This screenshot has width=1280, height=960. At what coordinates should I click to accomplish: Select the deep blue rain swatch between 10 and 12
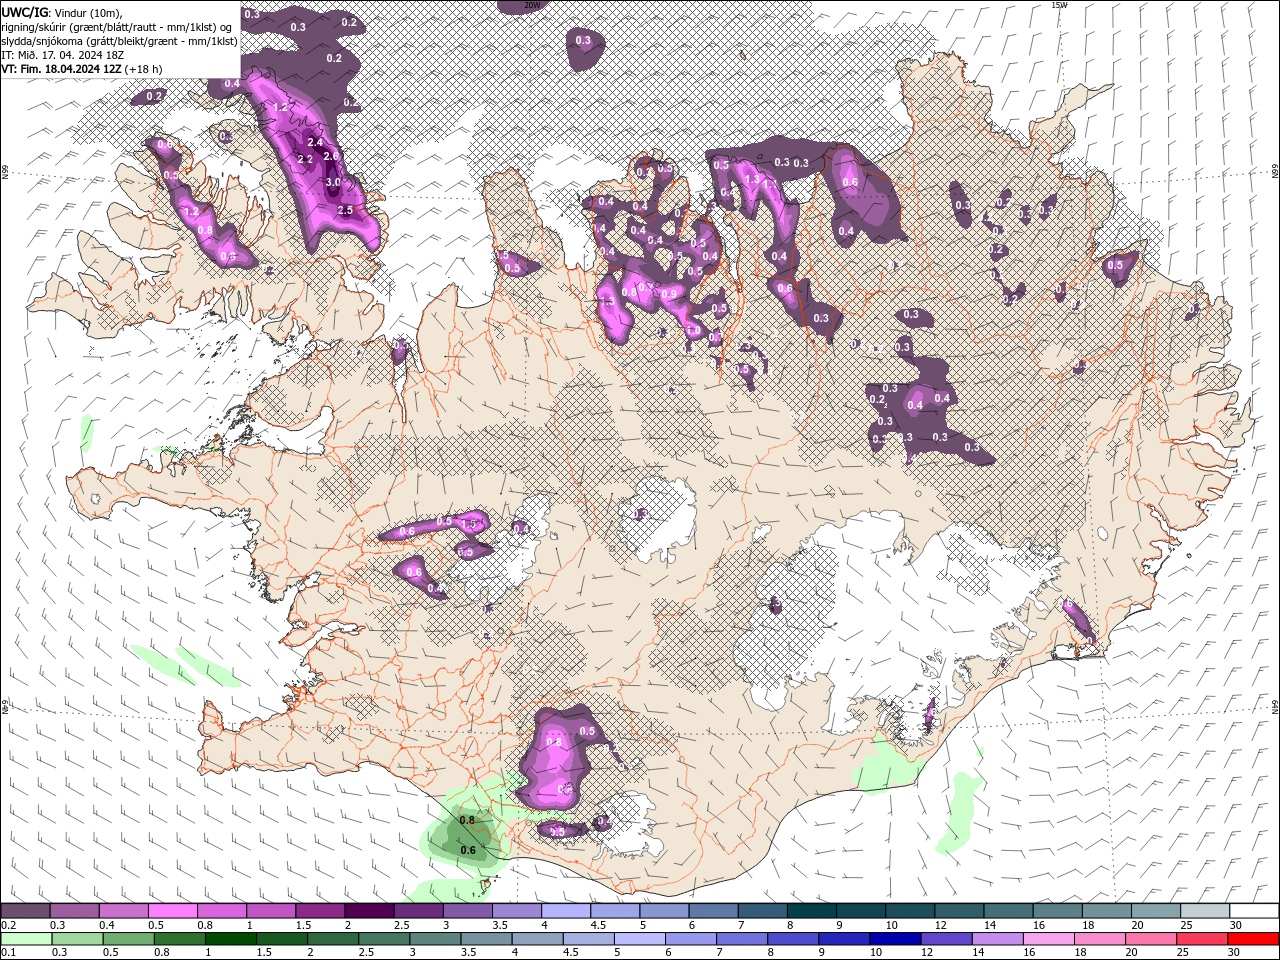[x=894, y=939]
